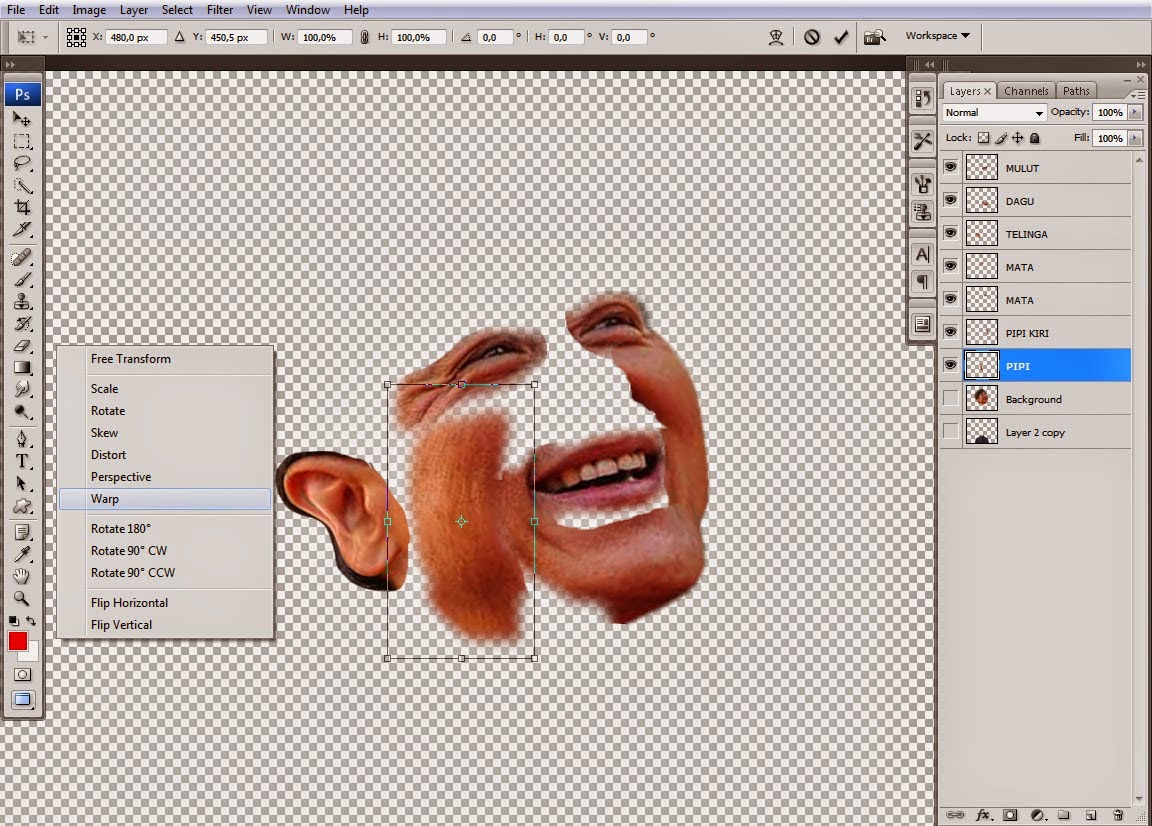
Task: Select the Lasso tool
Action: (x=22, y=163)
